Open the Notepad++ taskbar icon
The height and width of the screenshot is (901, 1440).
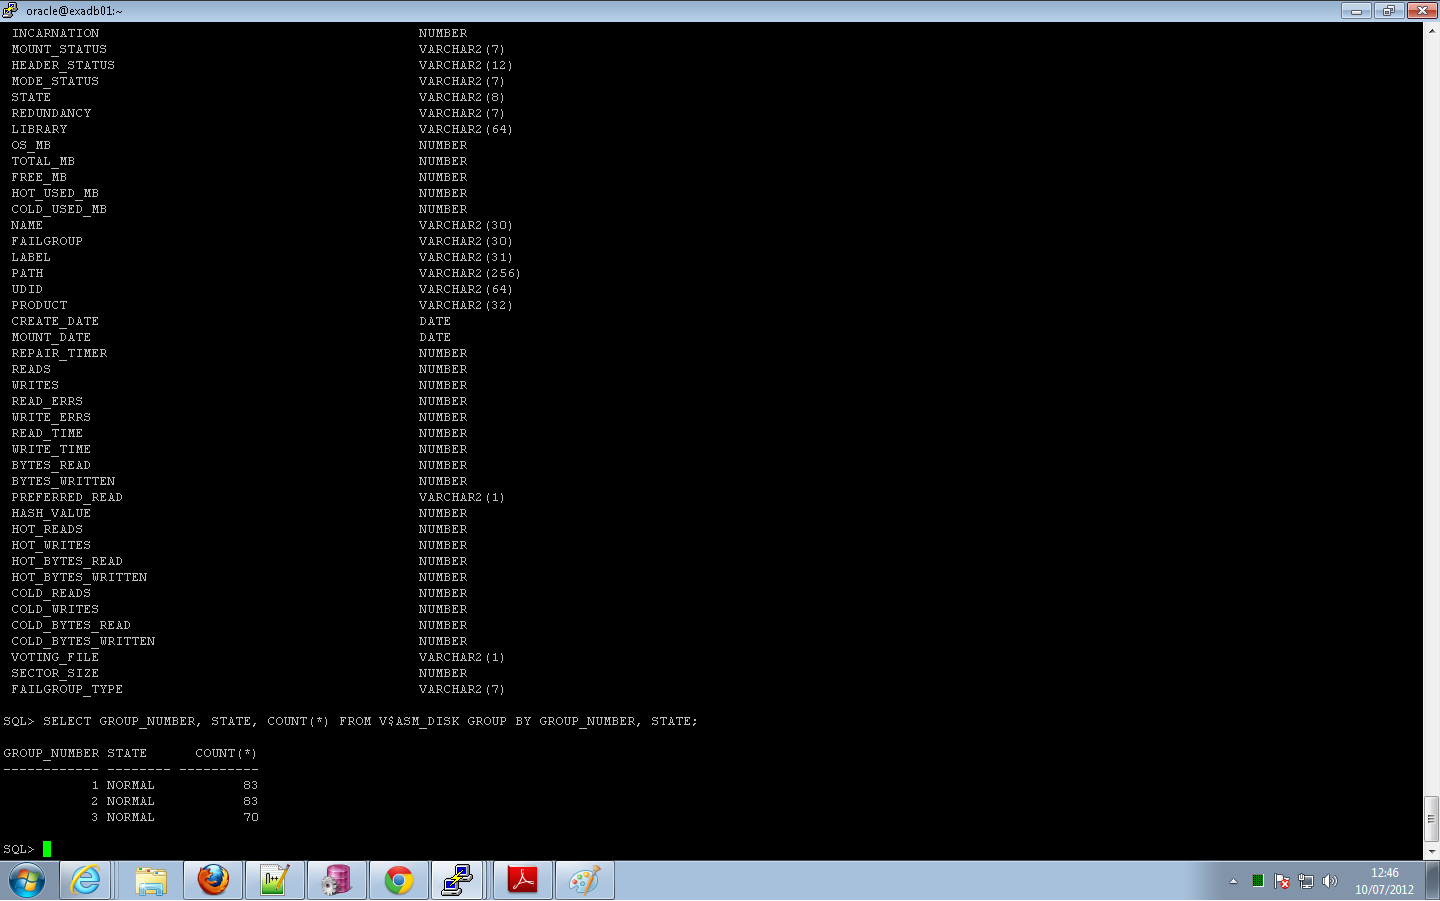tap(274, 881)
